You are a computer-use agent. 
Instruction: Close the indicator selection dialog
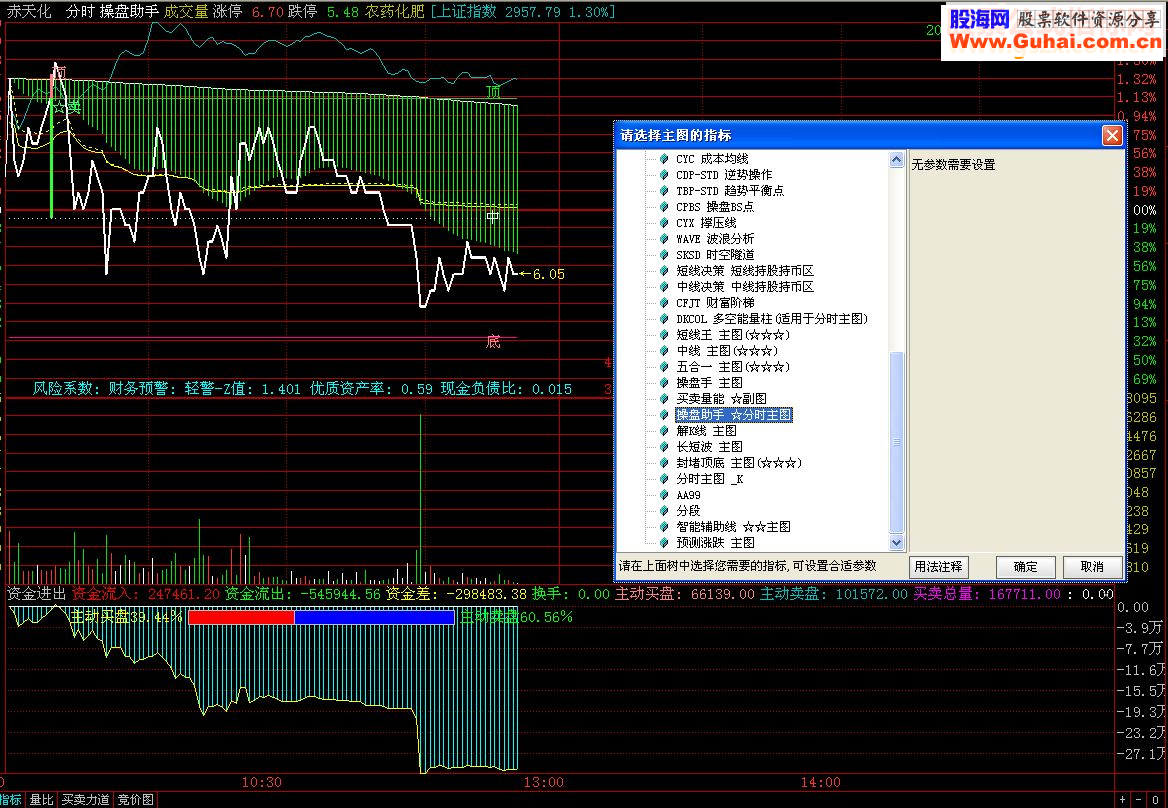pyautogui.click(x=1112, y=135)
